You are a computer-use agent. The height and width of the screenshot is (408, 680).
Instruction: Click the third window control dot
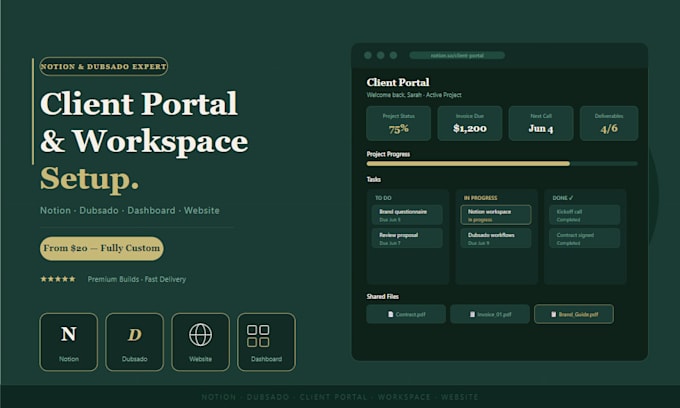393,55
